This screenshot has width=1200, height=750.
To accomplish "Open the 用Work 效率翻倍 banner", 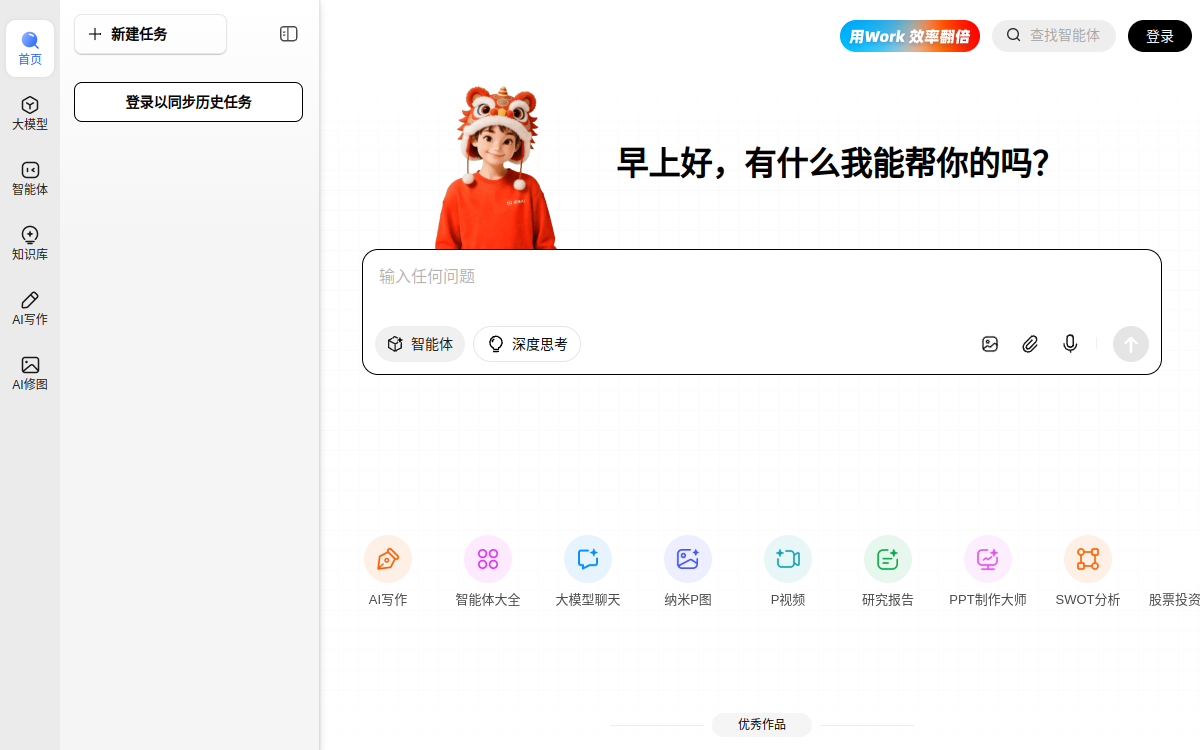I will pos(910,36).
